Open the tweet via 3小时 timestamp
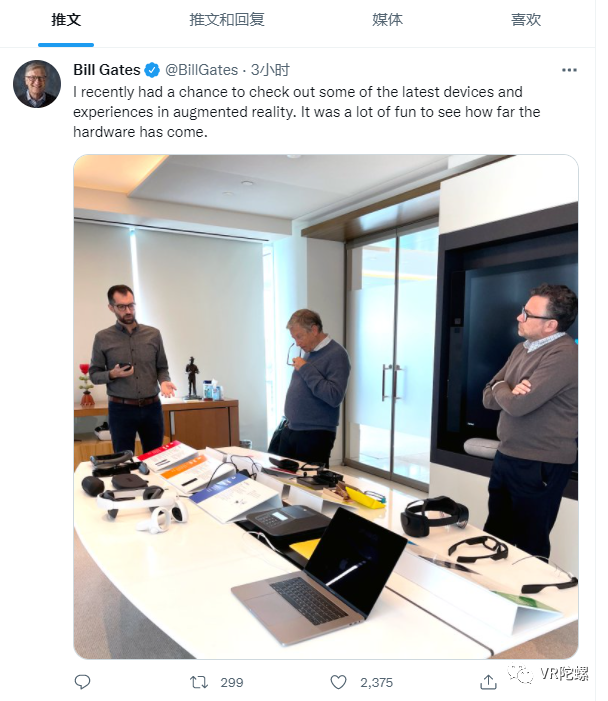Image resolution: width=608 pixels, height=701 pixels. 270,70
